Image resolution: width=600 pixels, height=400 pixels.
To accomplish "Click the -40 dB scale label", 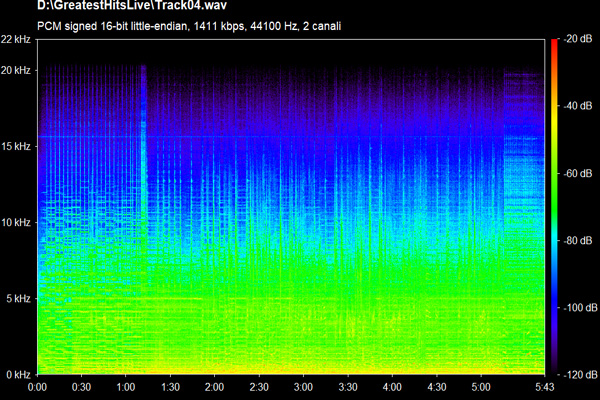I will [578, 106].
